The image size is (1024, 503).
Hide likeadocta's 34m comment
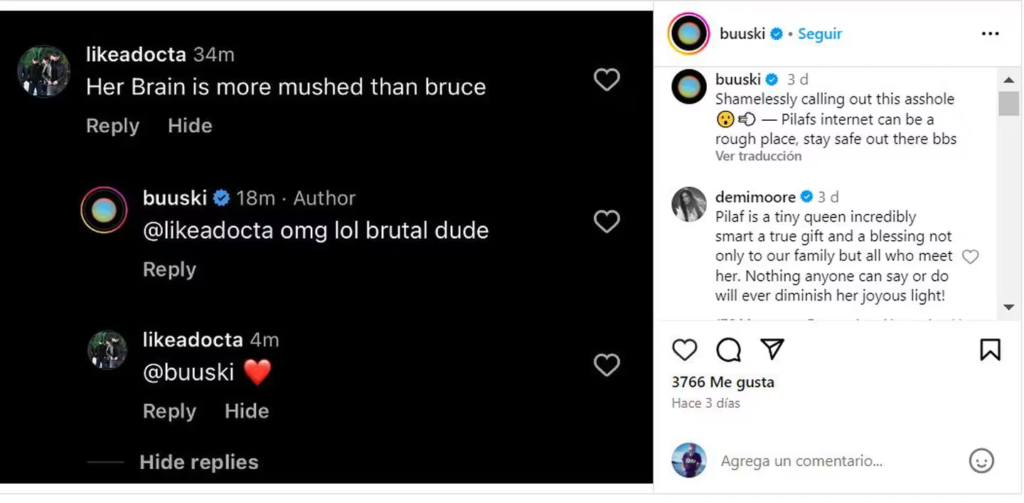(190, 126)
